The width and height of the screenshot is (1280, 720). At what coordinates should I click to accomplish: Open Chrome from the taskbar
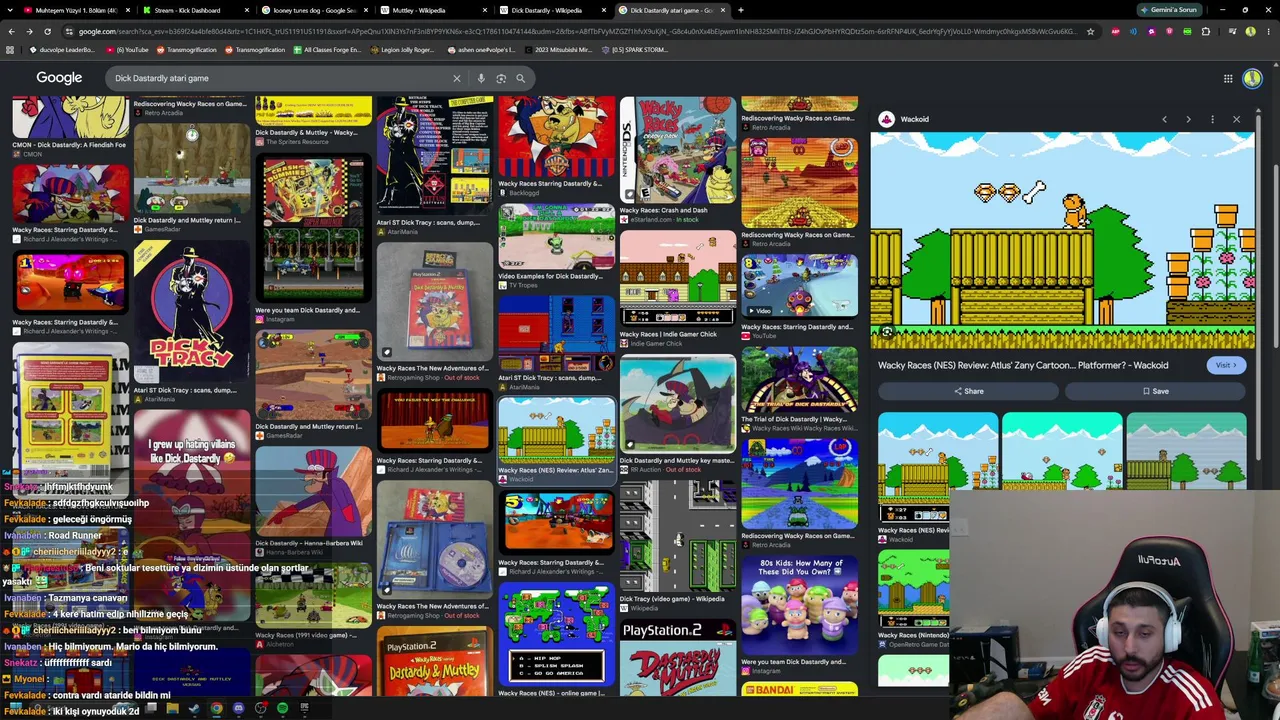point(216,709)
